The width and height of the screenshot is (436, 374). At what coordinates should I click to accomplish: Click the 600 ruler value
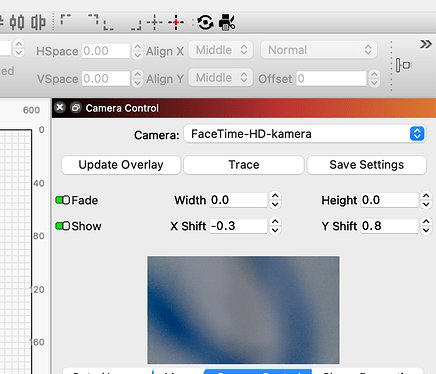(x=31, y=110)
